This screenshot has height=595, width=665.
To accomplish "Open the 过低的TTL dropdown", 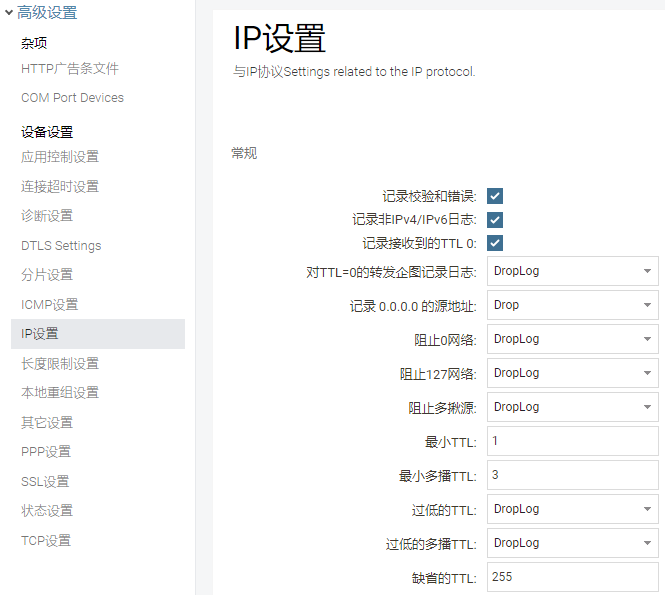I will [573, 509].
